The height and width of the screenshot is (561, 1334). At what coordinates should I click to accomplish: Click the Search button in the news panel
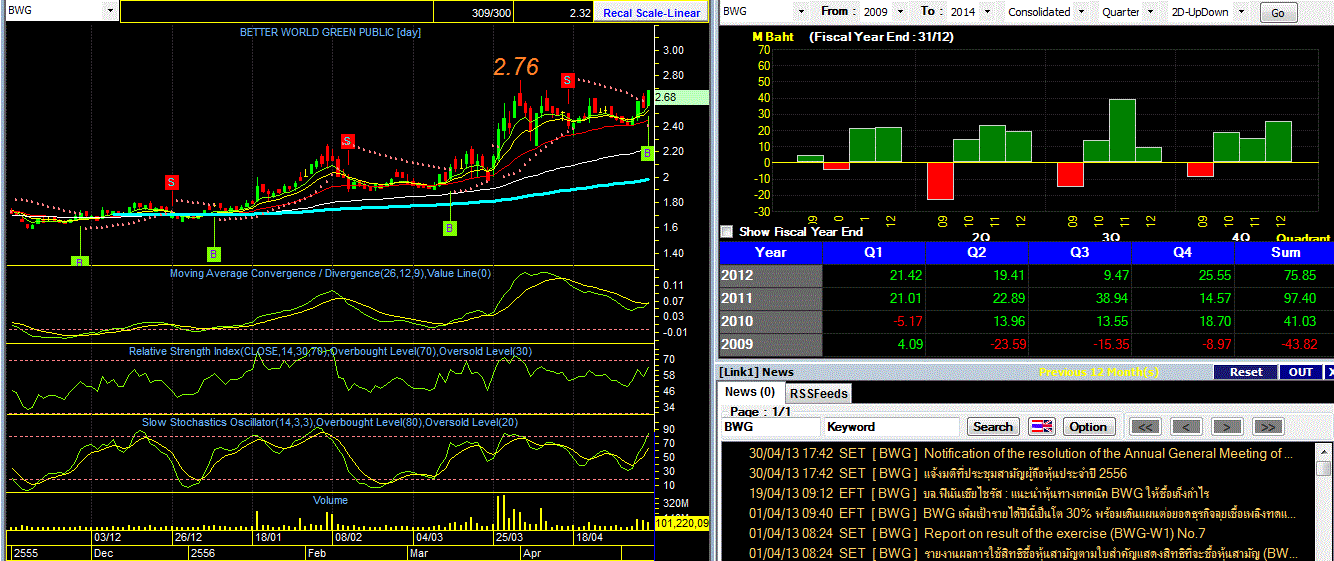993,426
